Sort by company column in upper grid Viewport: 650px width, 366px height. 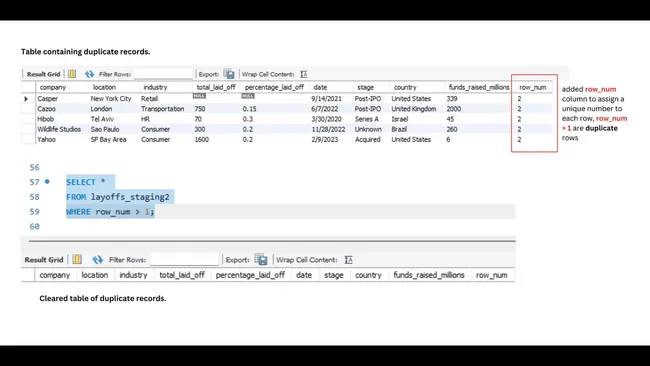(53, 87)
